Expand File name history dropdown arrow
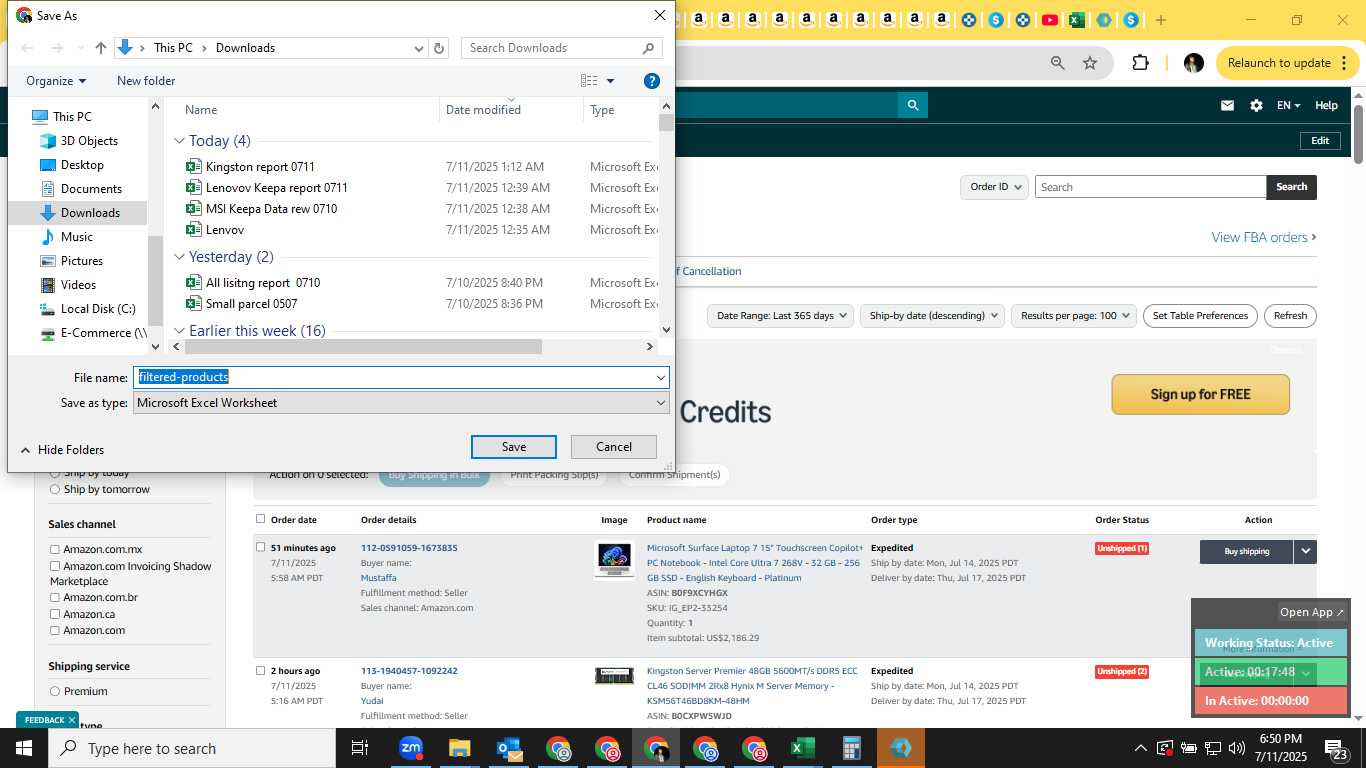Viewport: 1366px width, 768px height. 661,378
